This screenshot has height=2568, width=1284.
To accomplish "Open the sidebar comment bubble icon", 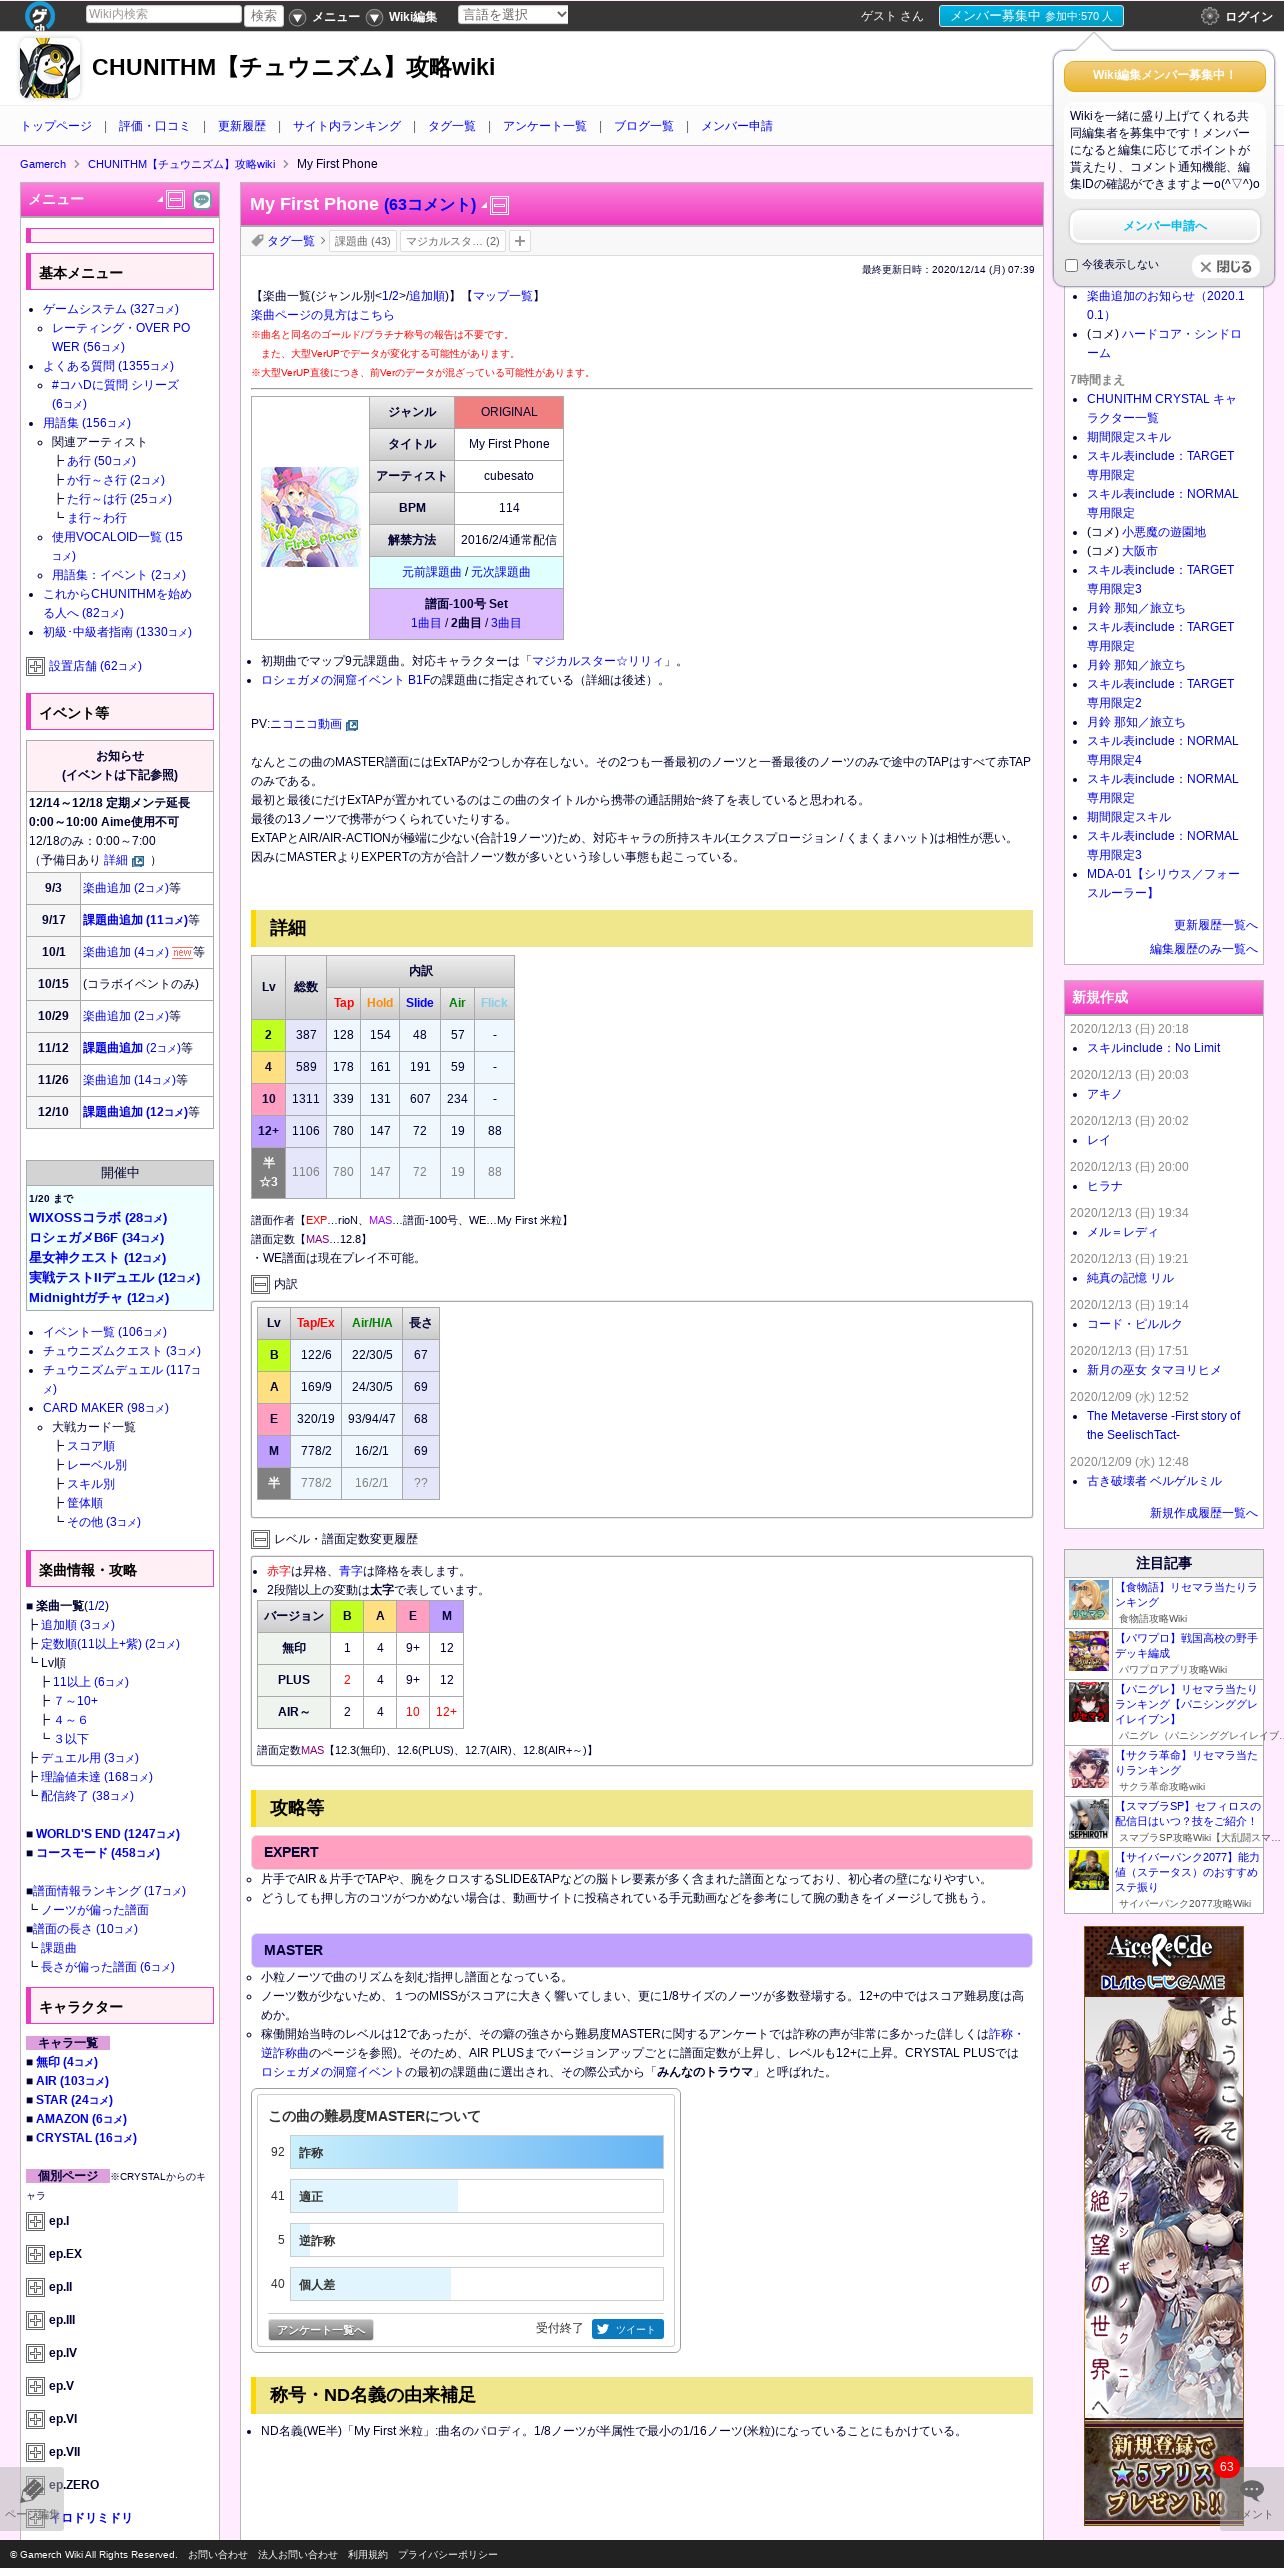I will pyautogui.click(x=202, y=199).
